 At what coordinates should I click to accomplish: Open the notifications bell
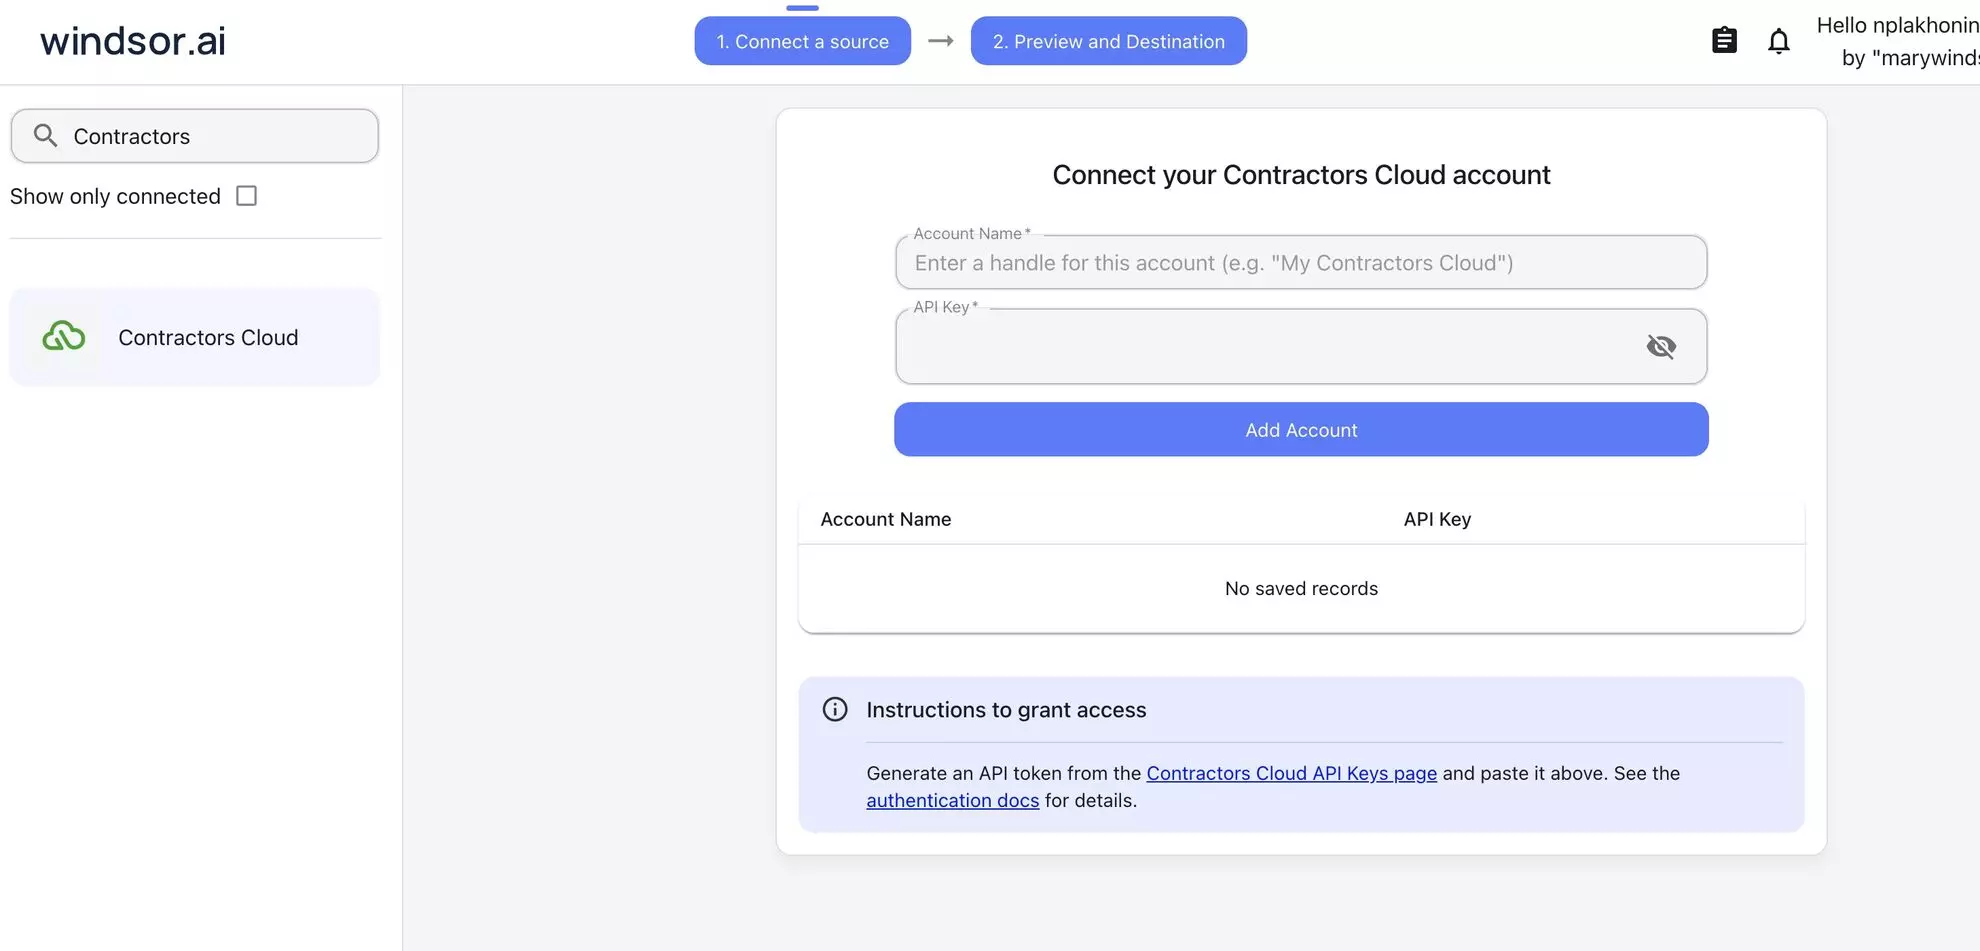coord(1779,41)
